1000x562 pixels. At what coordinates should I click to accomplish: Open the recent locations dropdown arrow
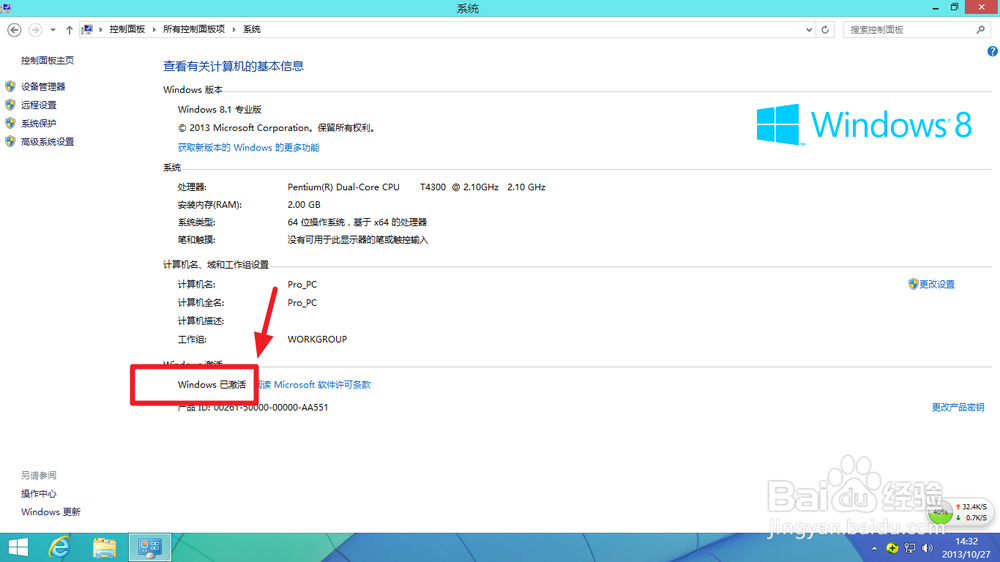53,29
